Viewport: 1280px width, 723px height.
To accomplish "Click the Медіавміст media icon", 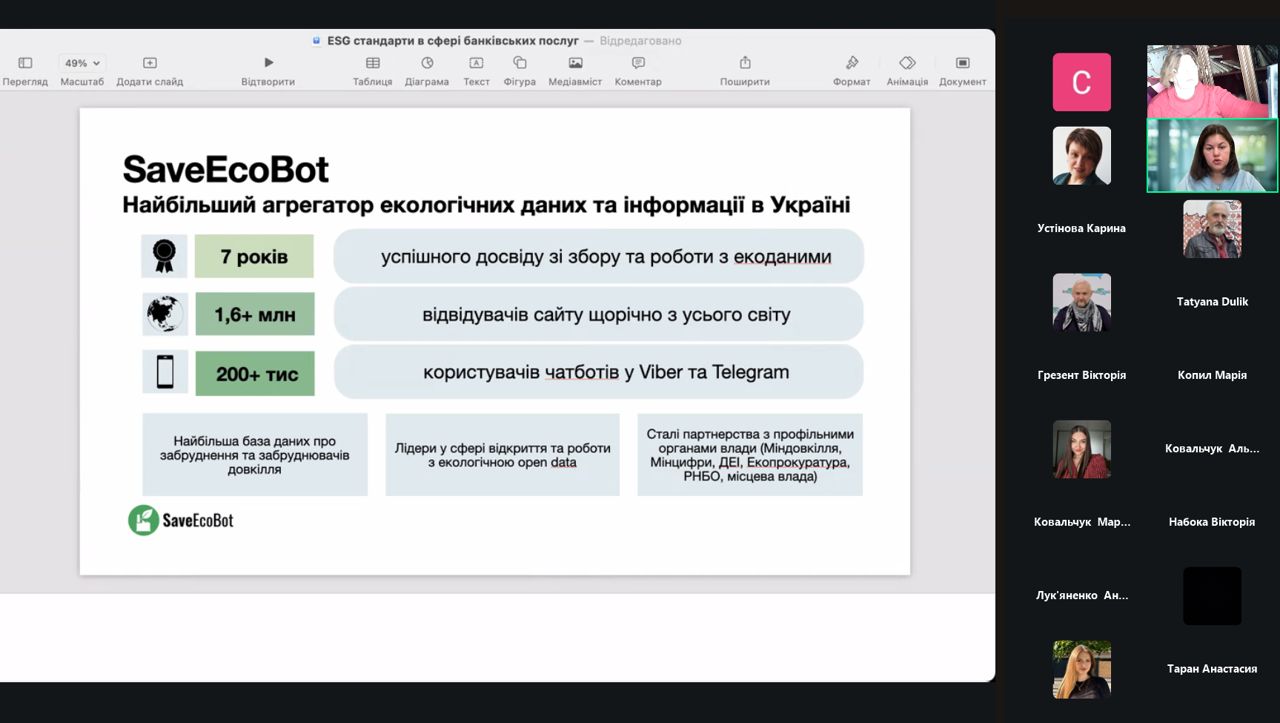I will click(575, 63).
